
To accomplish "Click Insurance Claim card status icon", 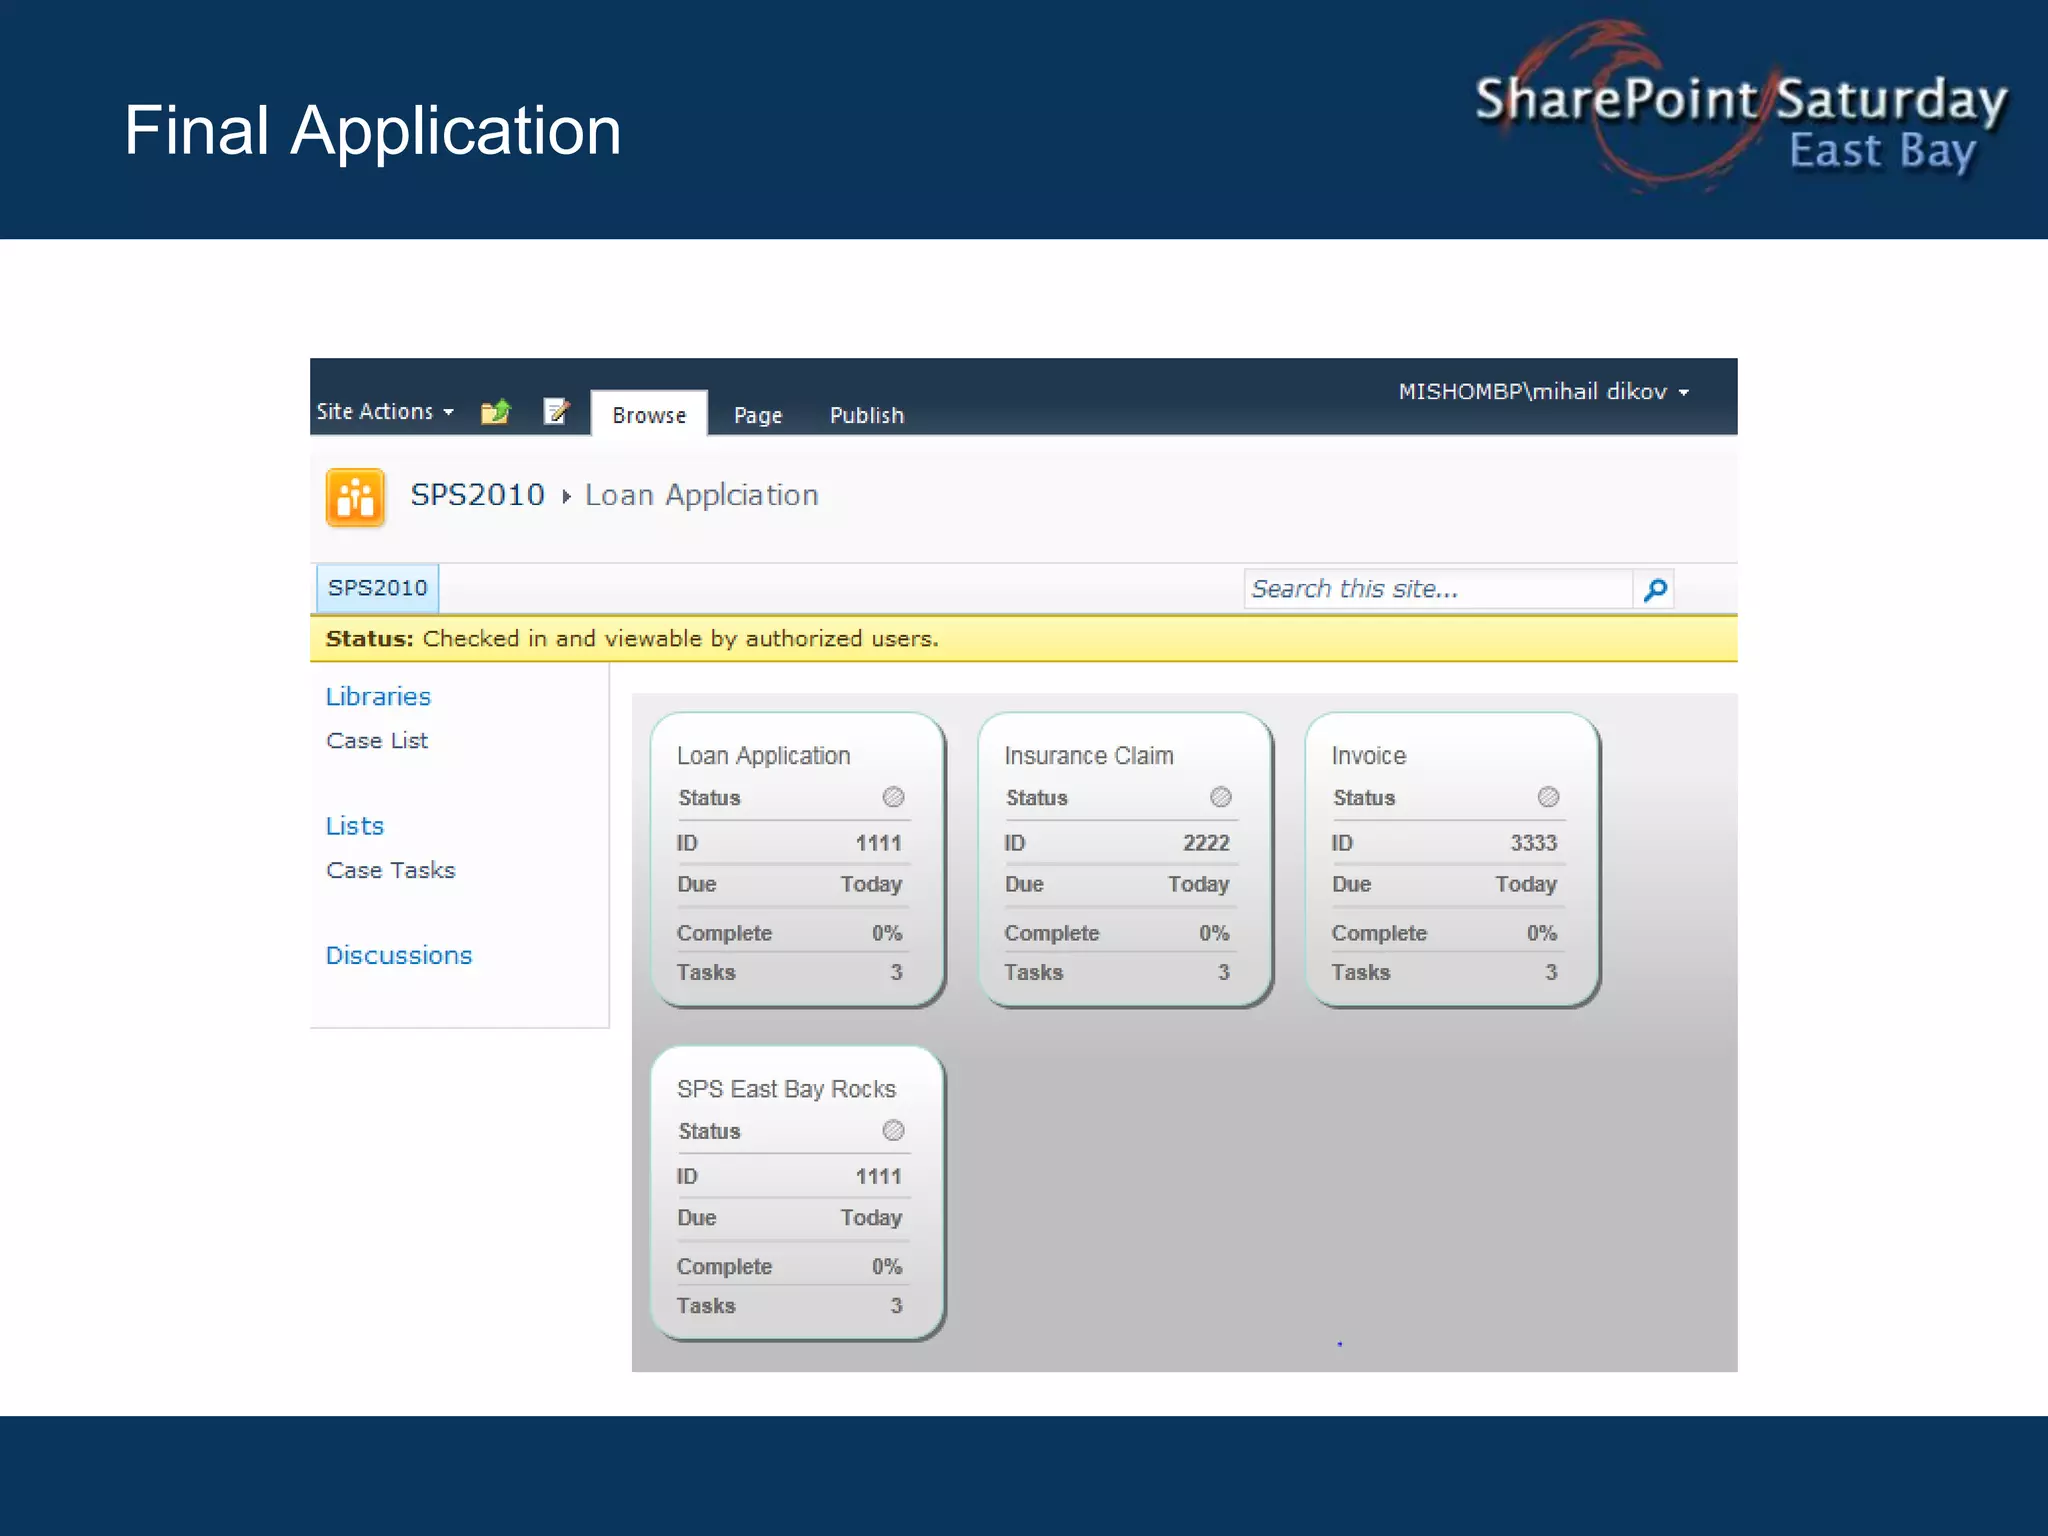I will coord(1220,797).
